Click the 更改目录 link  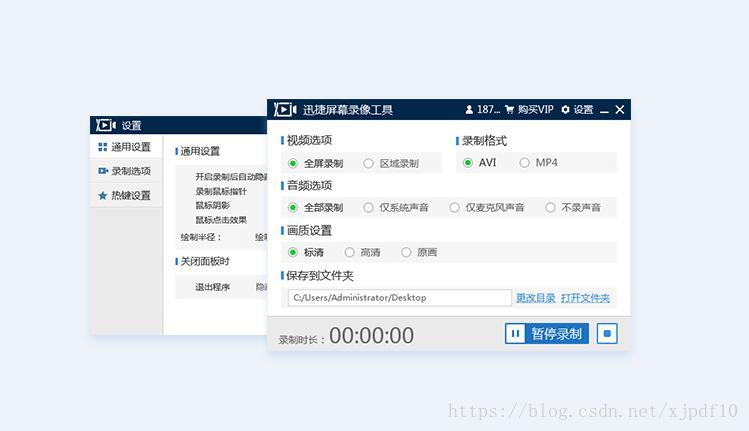[535, 298]
